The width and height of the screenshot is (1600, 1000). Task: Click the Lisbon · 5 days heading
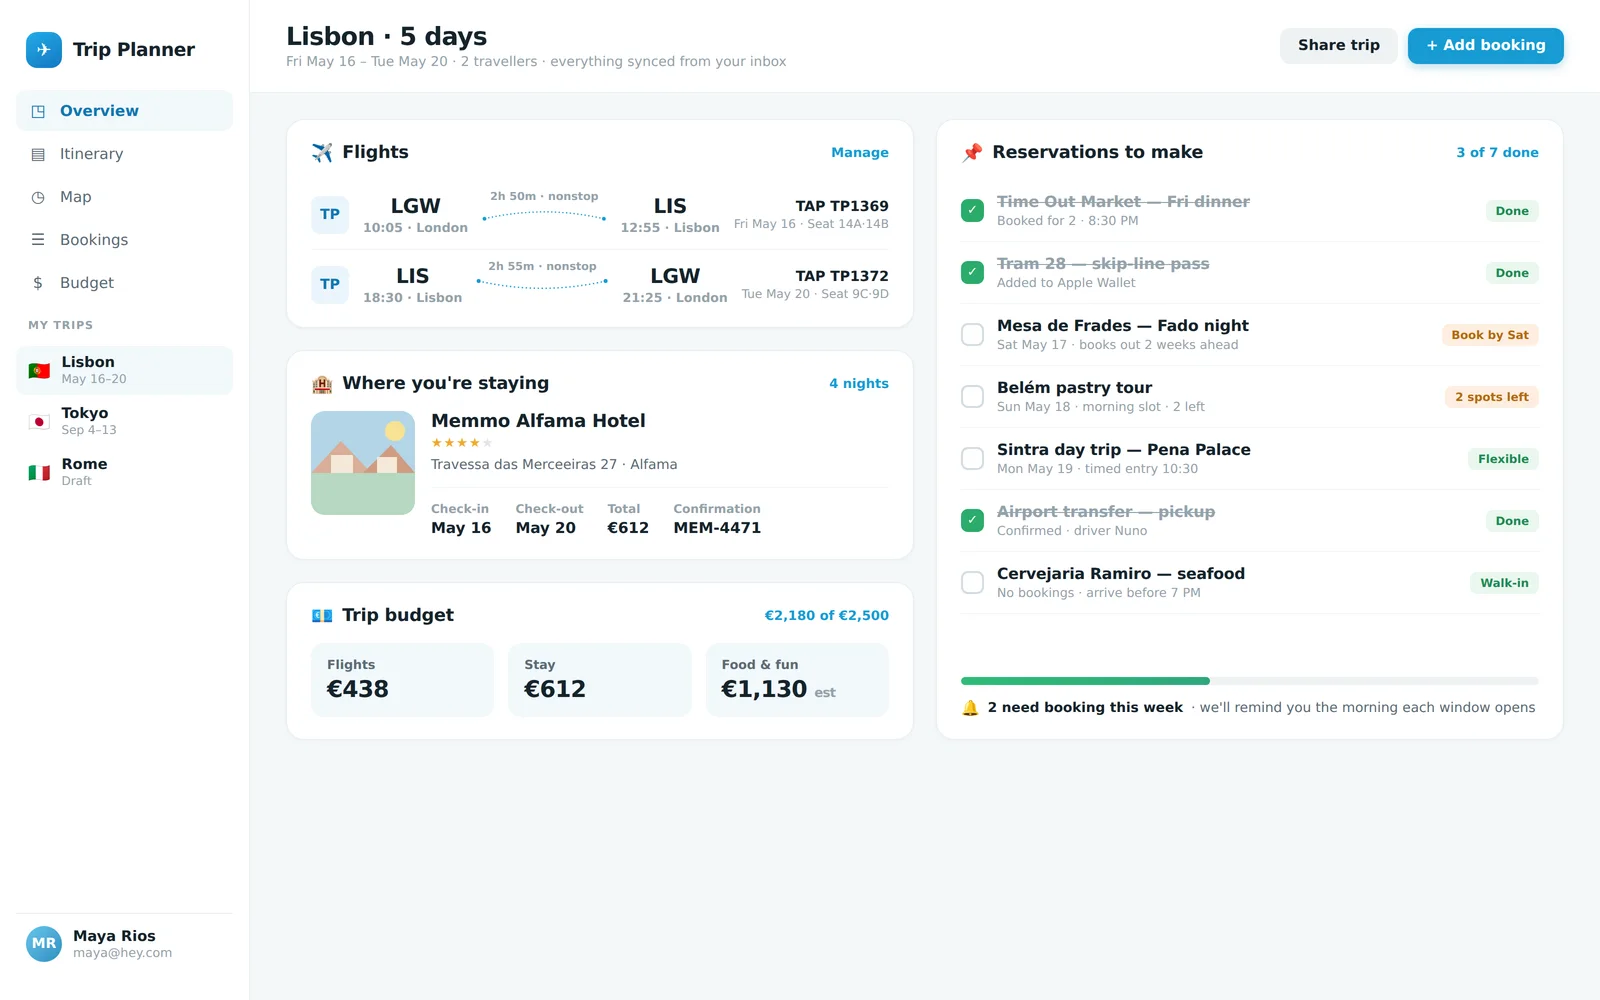pos(386,36)
